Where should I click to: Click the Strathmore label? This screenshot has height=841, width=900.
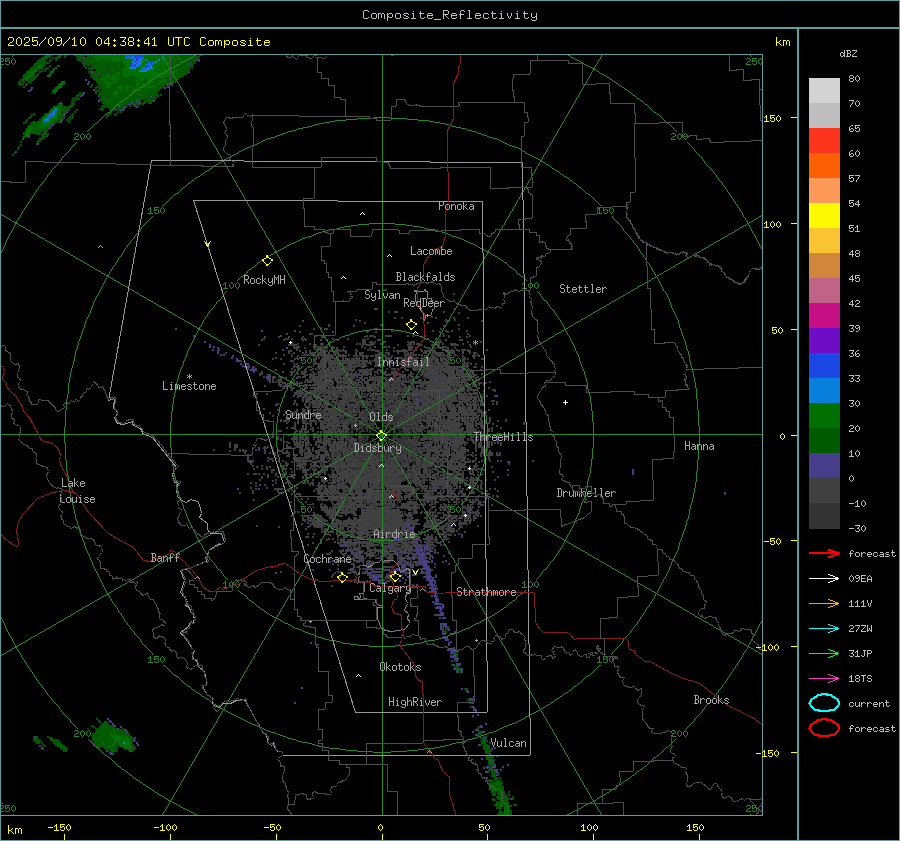point(486,592)
